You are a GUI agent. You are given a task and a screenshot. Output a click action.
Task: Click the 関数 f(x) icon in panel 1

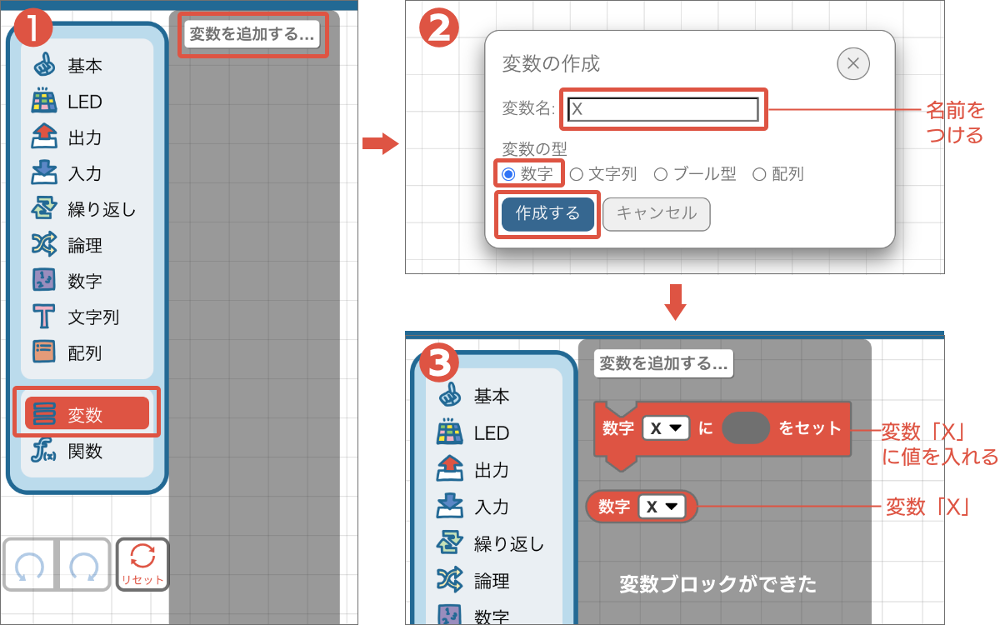[44, 450]
